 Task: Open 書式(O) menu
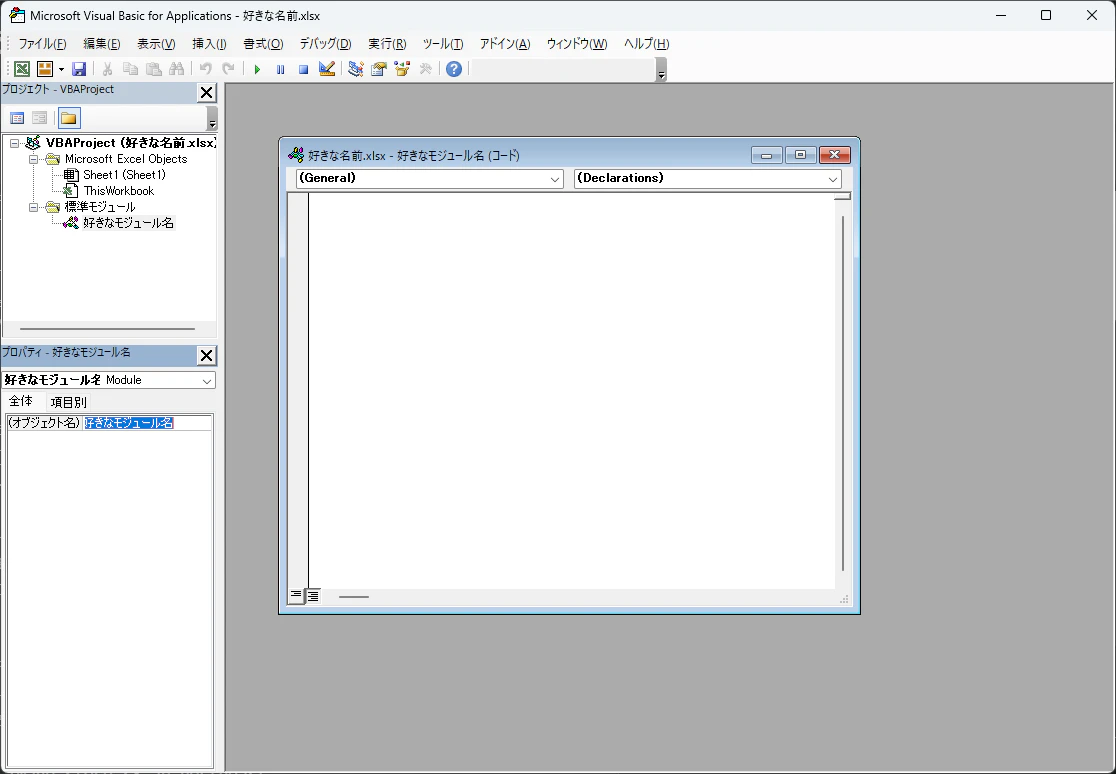click(x=263, y=43)
